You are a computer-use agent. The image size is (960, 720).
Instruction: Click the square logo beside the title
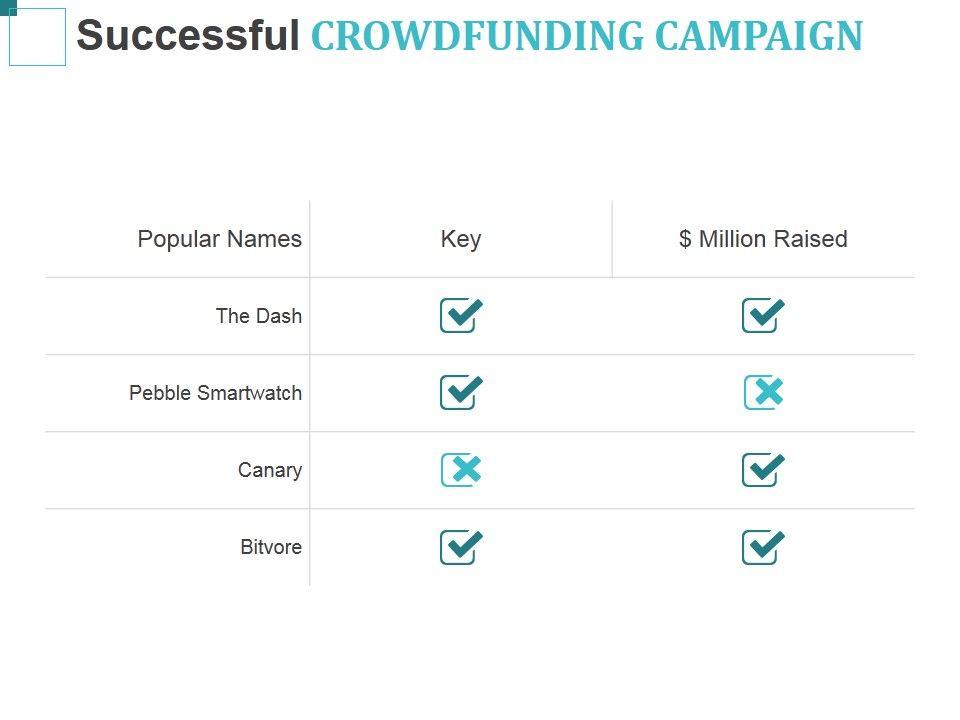click(38, 38)
